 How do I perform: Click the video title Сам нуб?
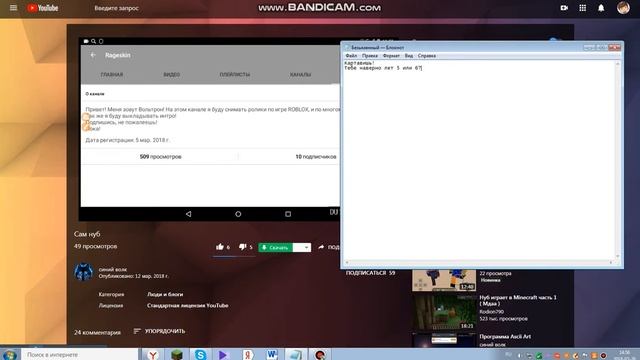point(87,234)
